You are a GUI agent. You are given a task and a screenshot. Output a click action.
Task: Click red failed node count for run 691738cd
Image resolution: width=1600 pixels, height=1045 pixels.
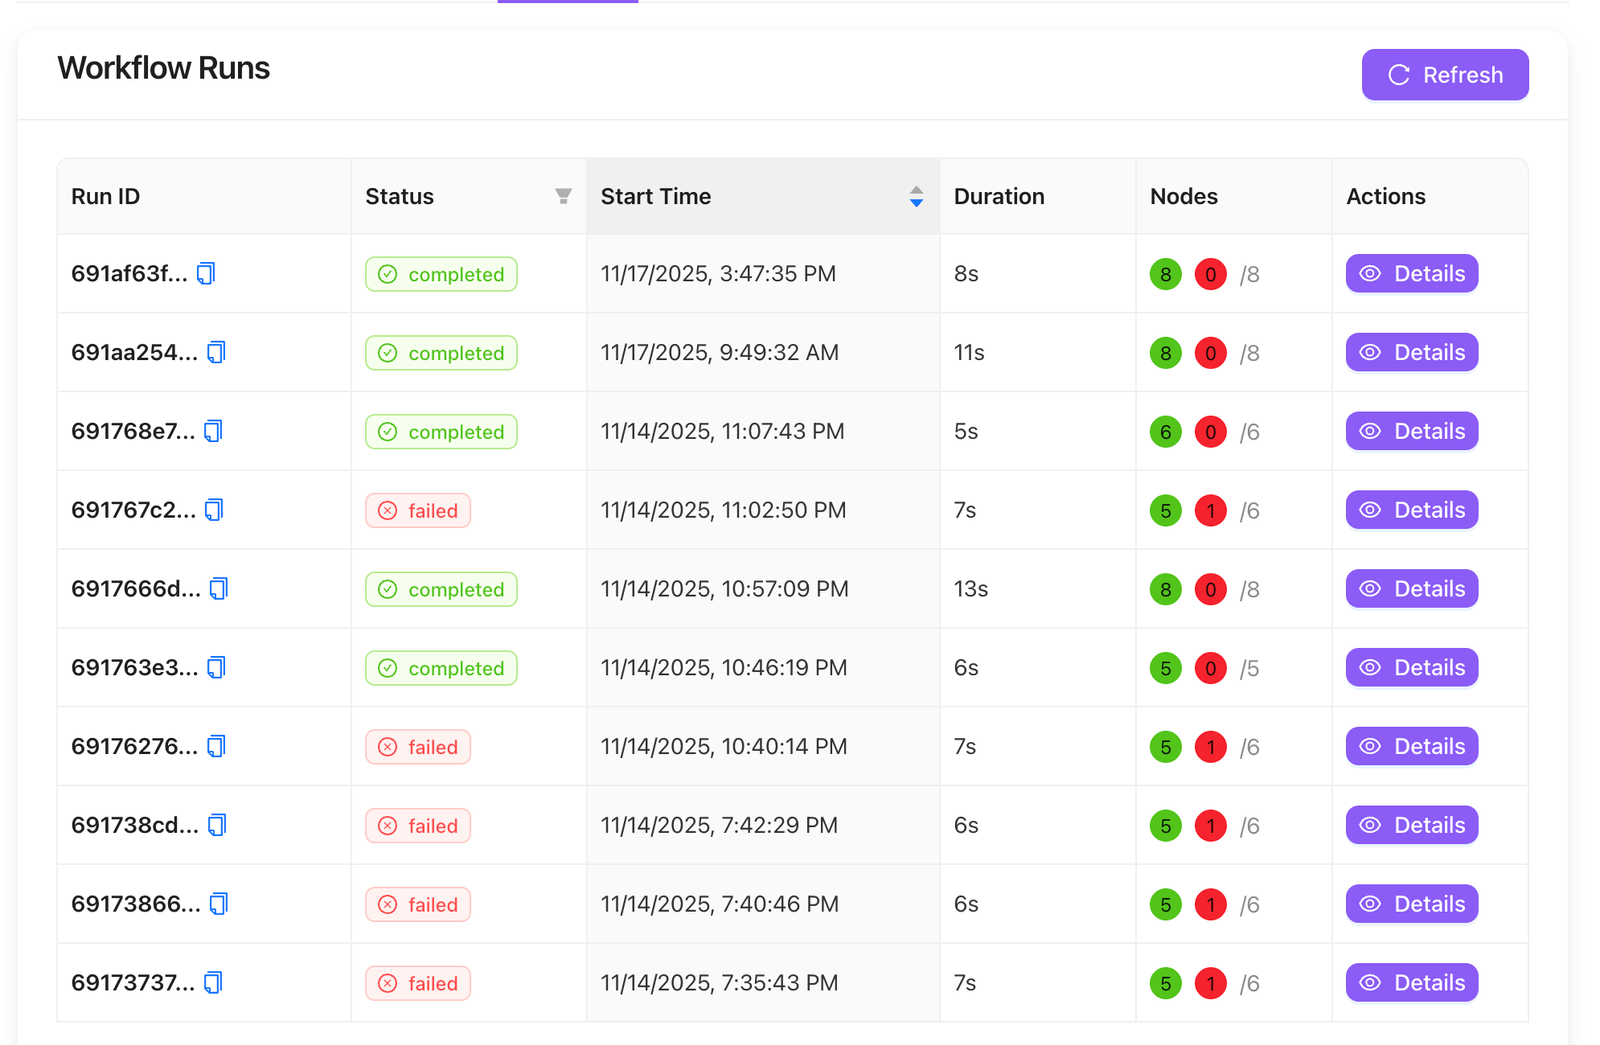1210,826
